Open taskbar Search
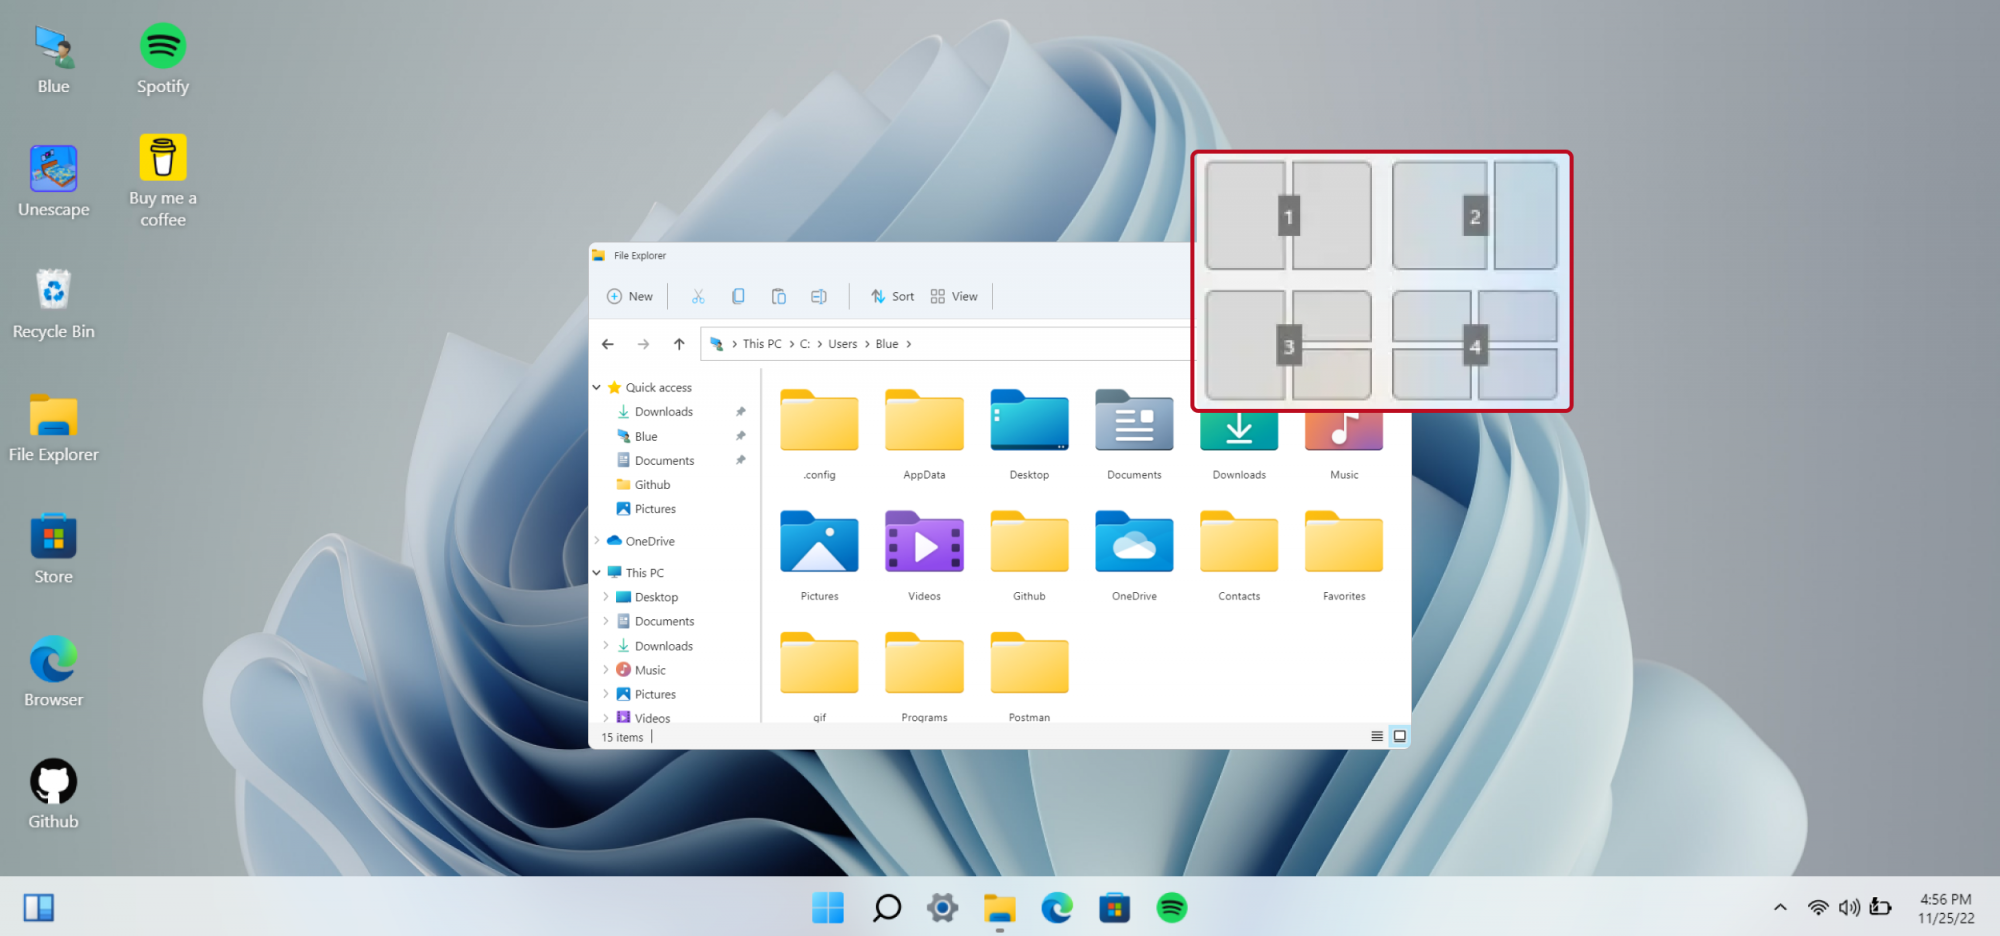Screen dimensions: 2000x936 click(886, 908)
